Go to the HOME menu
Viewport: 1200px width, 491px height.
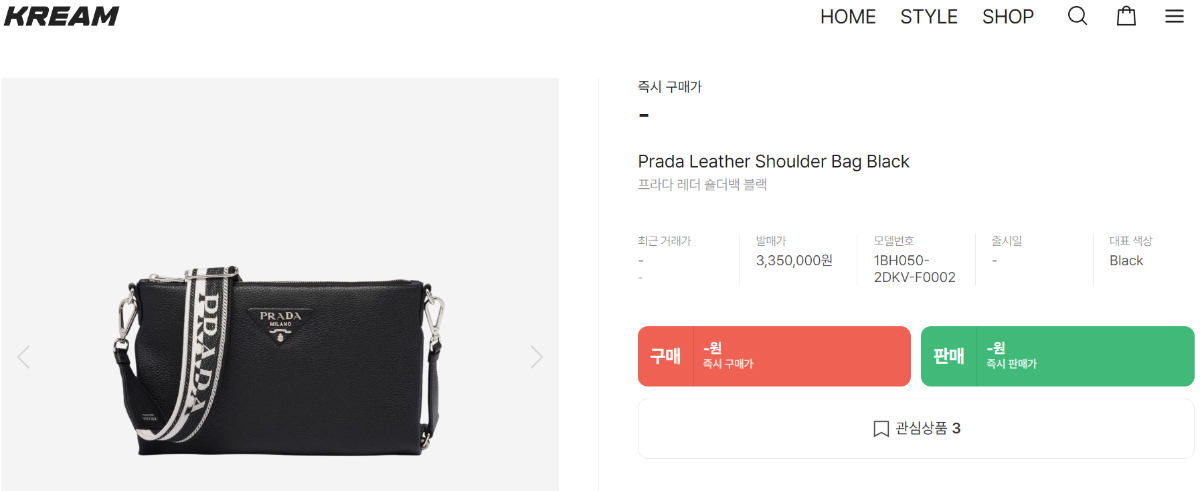coord(848,17)
